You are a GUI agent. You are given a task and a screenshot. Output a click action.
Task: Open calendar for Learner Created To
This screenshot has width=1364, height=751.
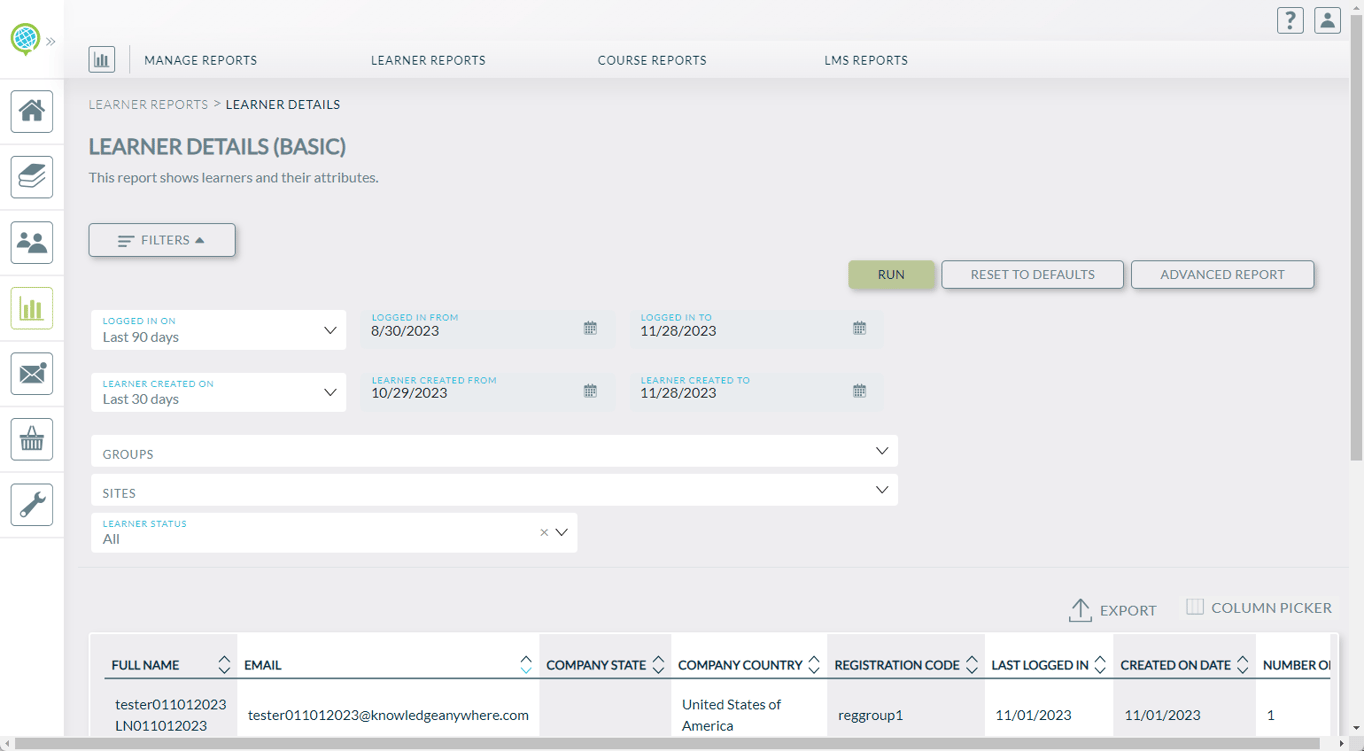click(x=859, y=391)
